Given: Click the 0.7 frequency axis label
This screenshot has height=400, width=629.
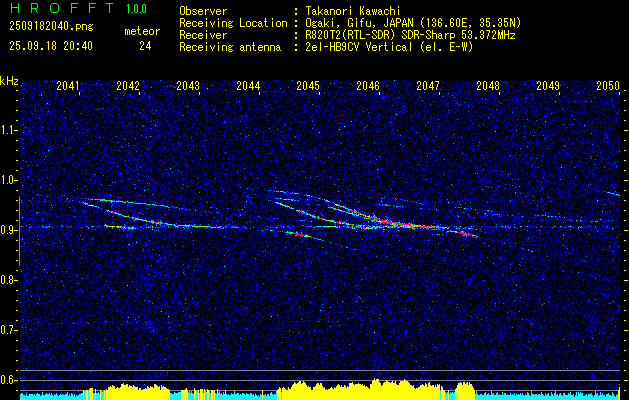Looking at the screenshot, I should pyautogui.click(x=8, y=330).
